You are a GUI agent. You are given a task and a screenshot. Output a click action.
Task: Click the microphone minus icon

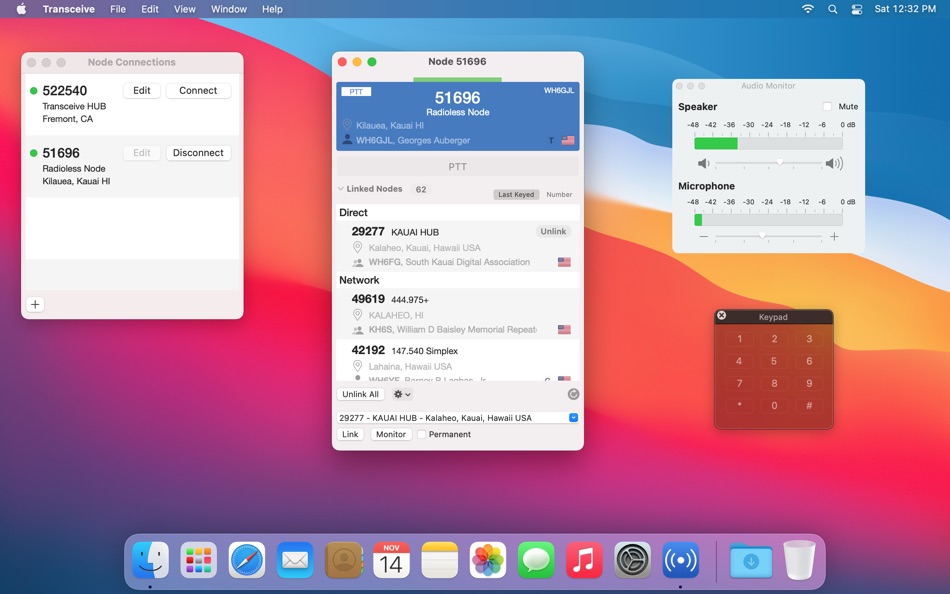coord(703,236)
